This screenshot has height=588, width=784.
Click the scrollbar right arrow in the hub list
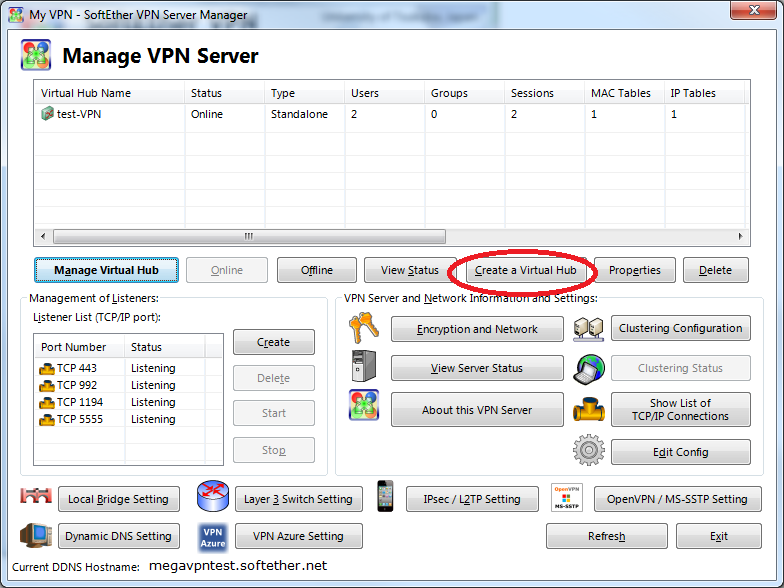(740, 236)
